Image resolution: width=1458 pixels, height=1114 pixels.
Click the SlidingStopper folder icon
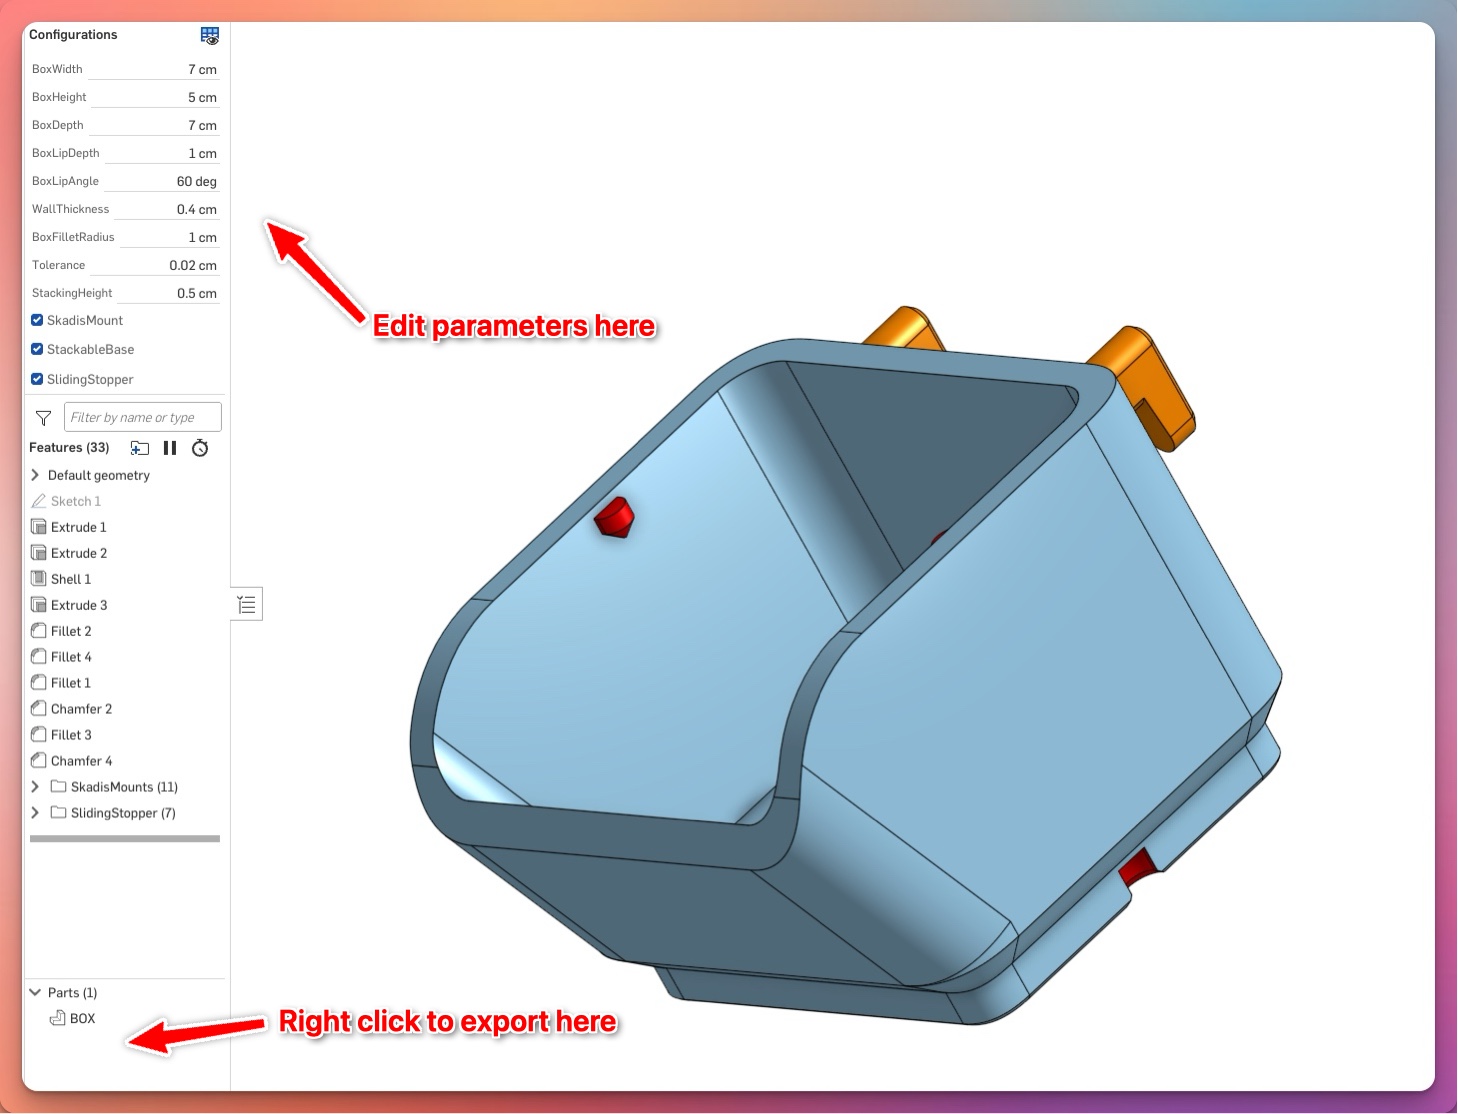click(58, 813)
